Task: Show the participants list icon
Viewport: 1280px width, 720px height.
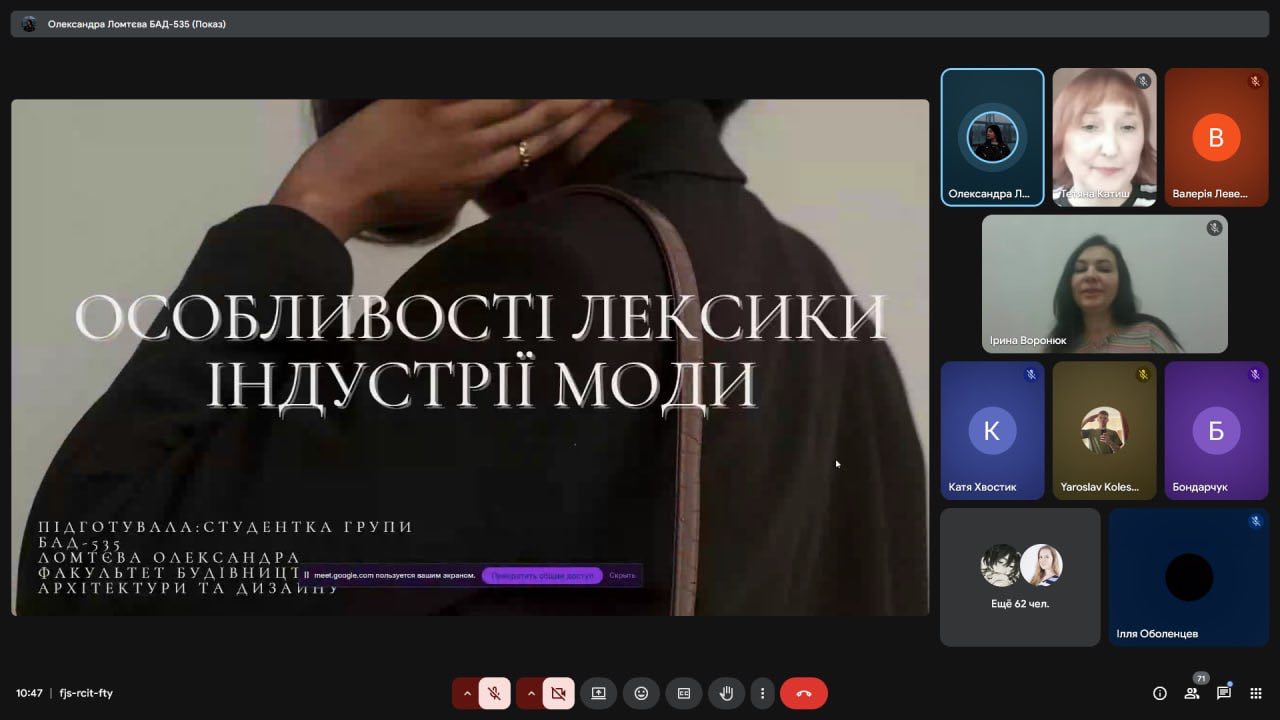Action: [x=1192, y=693]
